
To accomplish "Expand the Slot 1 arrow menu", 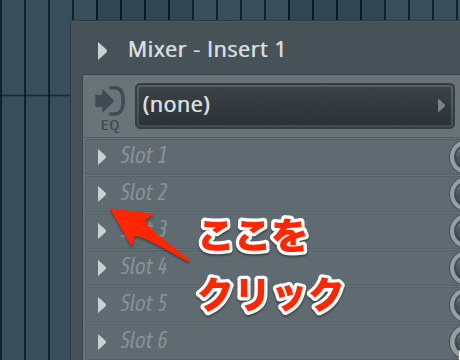I will (x=102, y=157).
